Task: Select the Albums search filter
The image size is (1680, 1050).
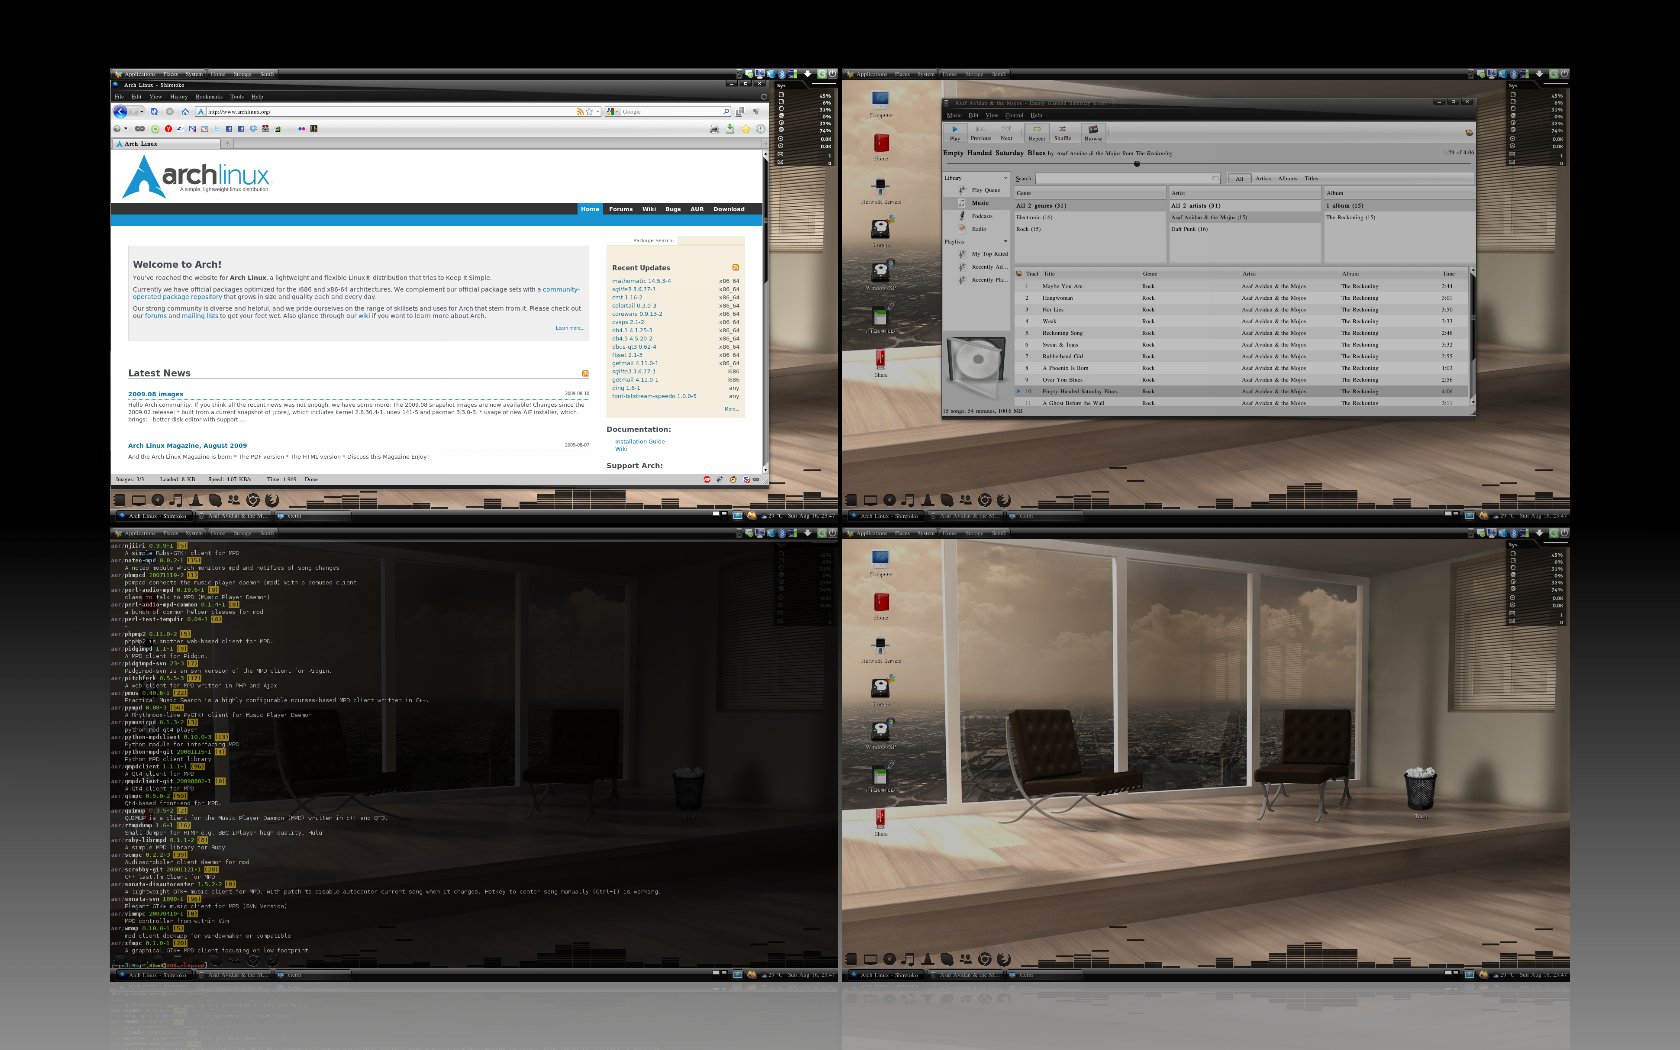Action: (1287, 179)
